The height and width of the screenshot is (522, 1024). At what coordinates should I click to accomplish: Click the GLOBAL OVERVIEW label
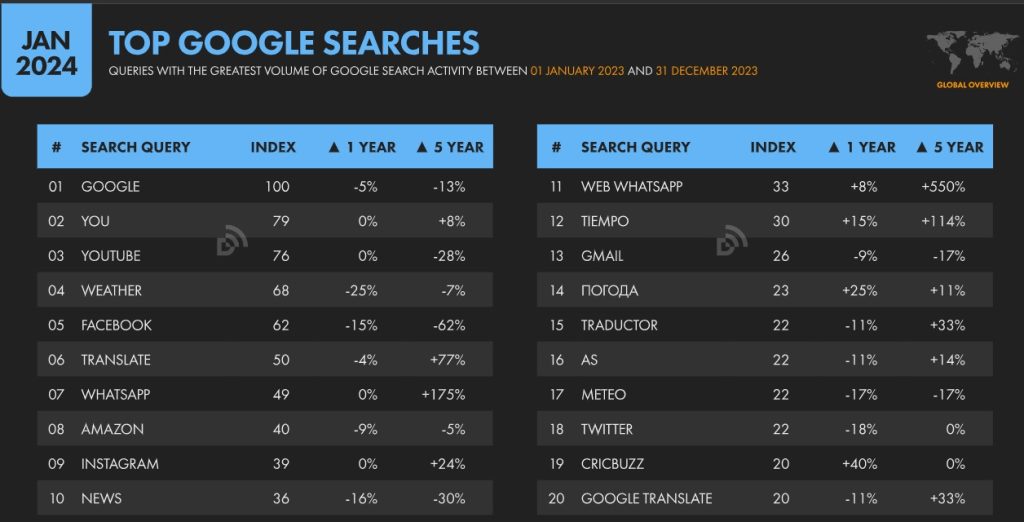(x=972, y=85)
